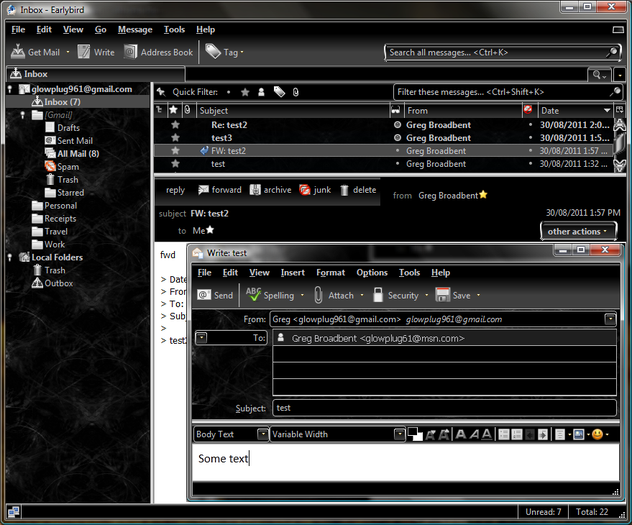632x525 pixels.
Task: Insert a smiley in compose toolbar
Action: [597, 434]
